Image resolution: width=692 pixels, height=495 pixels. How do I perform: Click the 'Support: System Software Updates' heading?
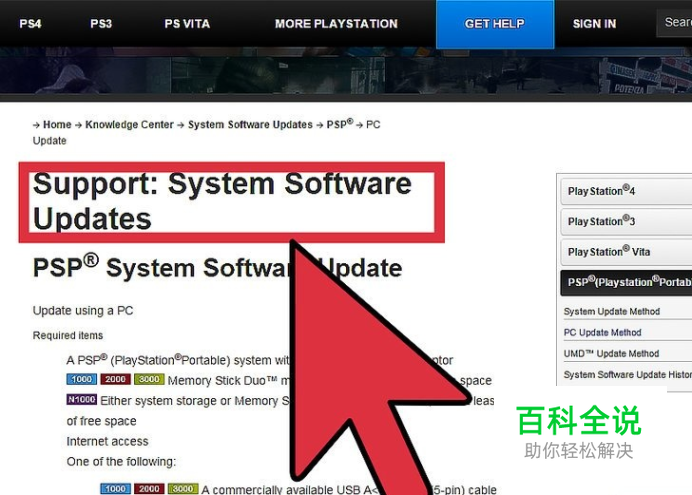click(x=222, y=201)
